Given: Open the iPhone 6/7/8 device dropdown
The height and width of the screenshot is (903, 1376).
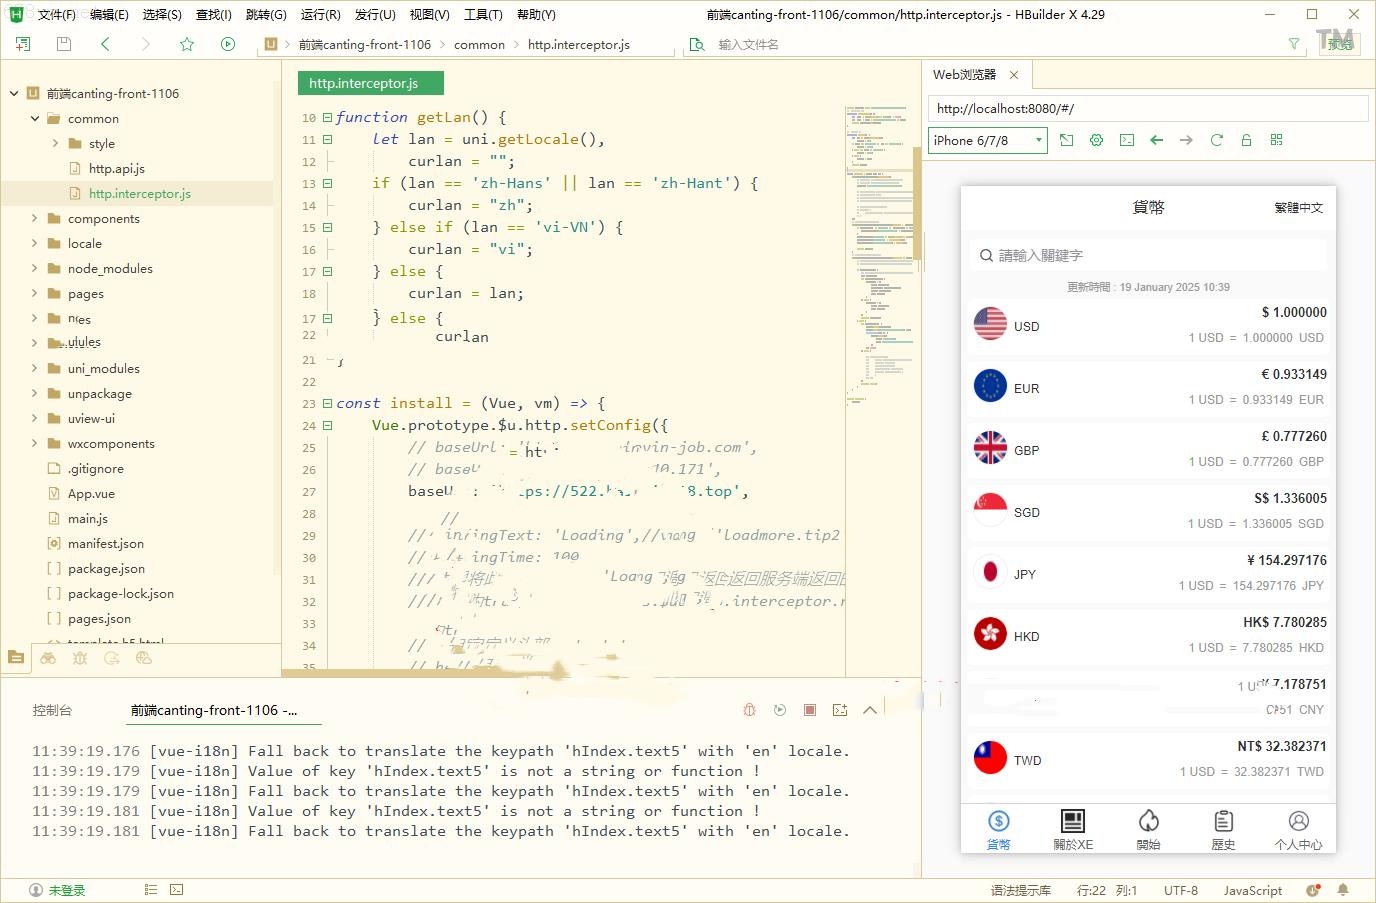Looking at the screenshot, I should [x=987, y=140].
